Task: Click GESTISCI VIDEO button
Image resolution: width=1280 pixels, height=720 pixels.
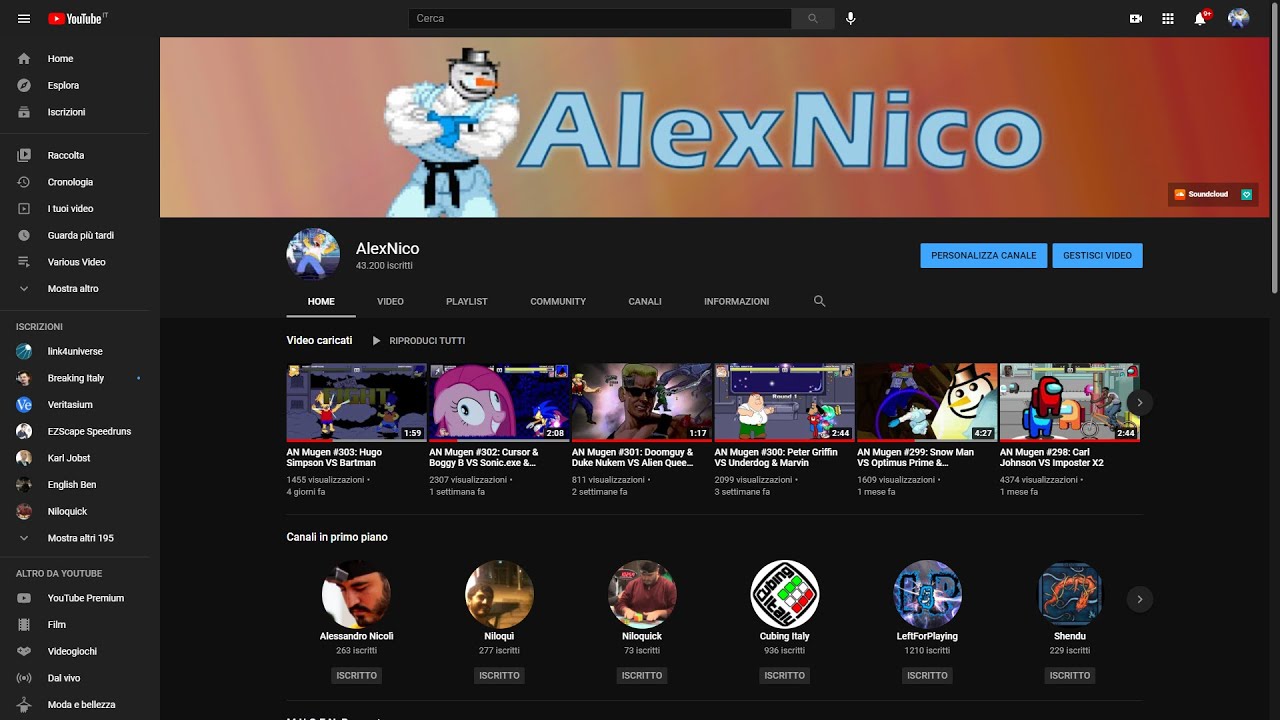Action: (x=1097, y=255)
